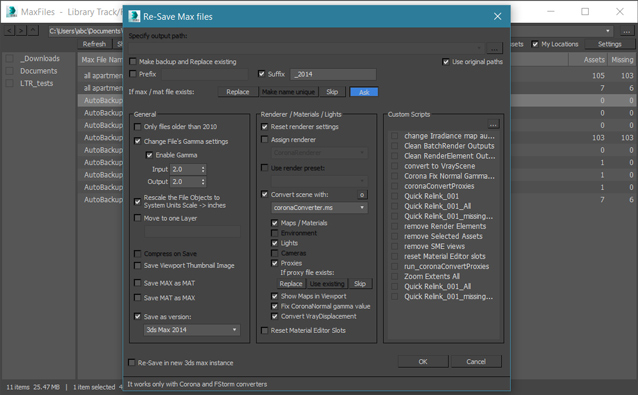The height and width of the screenshot is (395, 638).
Task: Click the output path browse button
Action: pyautogui.click(x=494, y=49)
